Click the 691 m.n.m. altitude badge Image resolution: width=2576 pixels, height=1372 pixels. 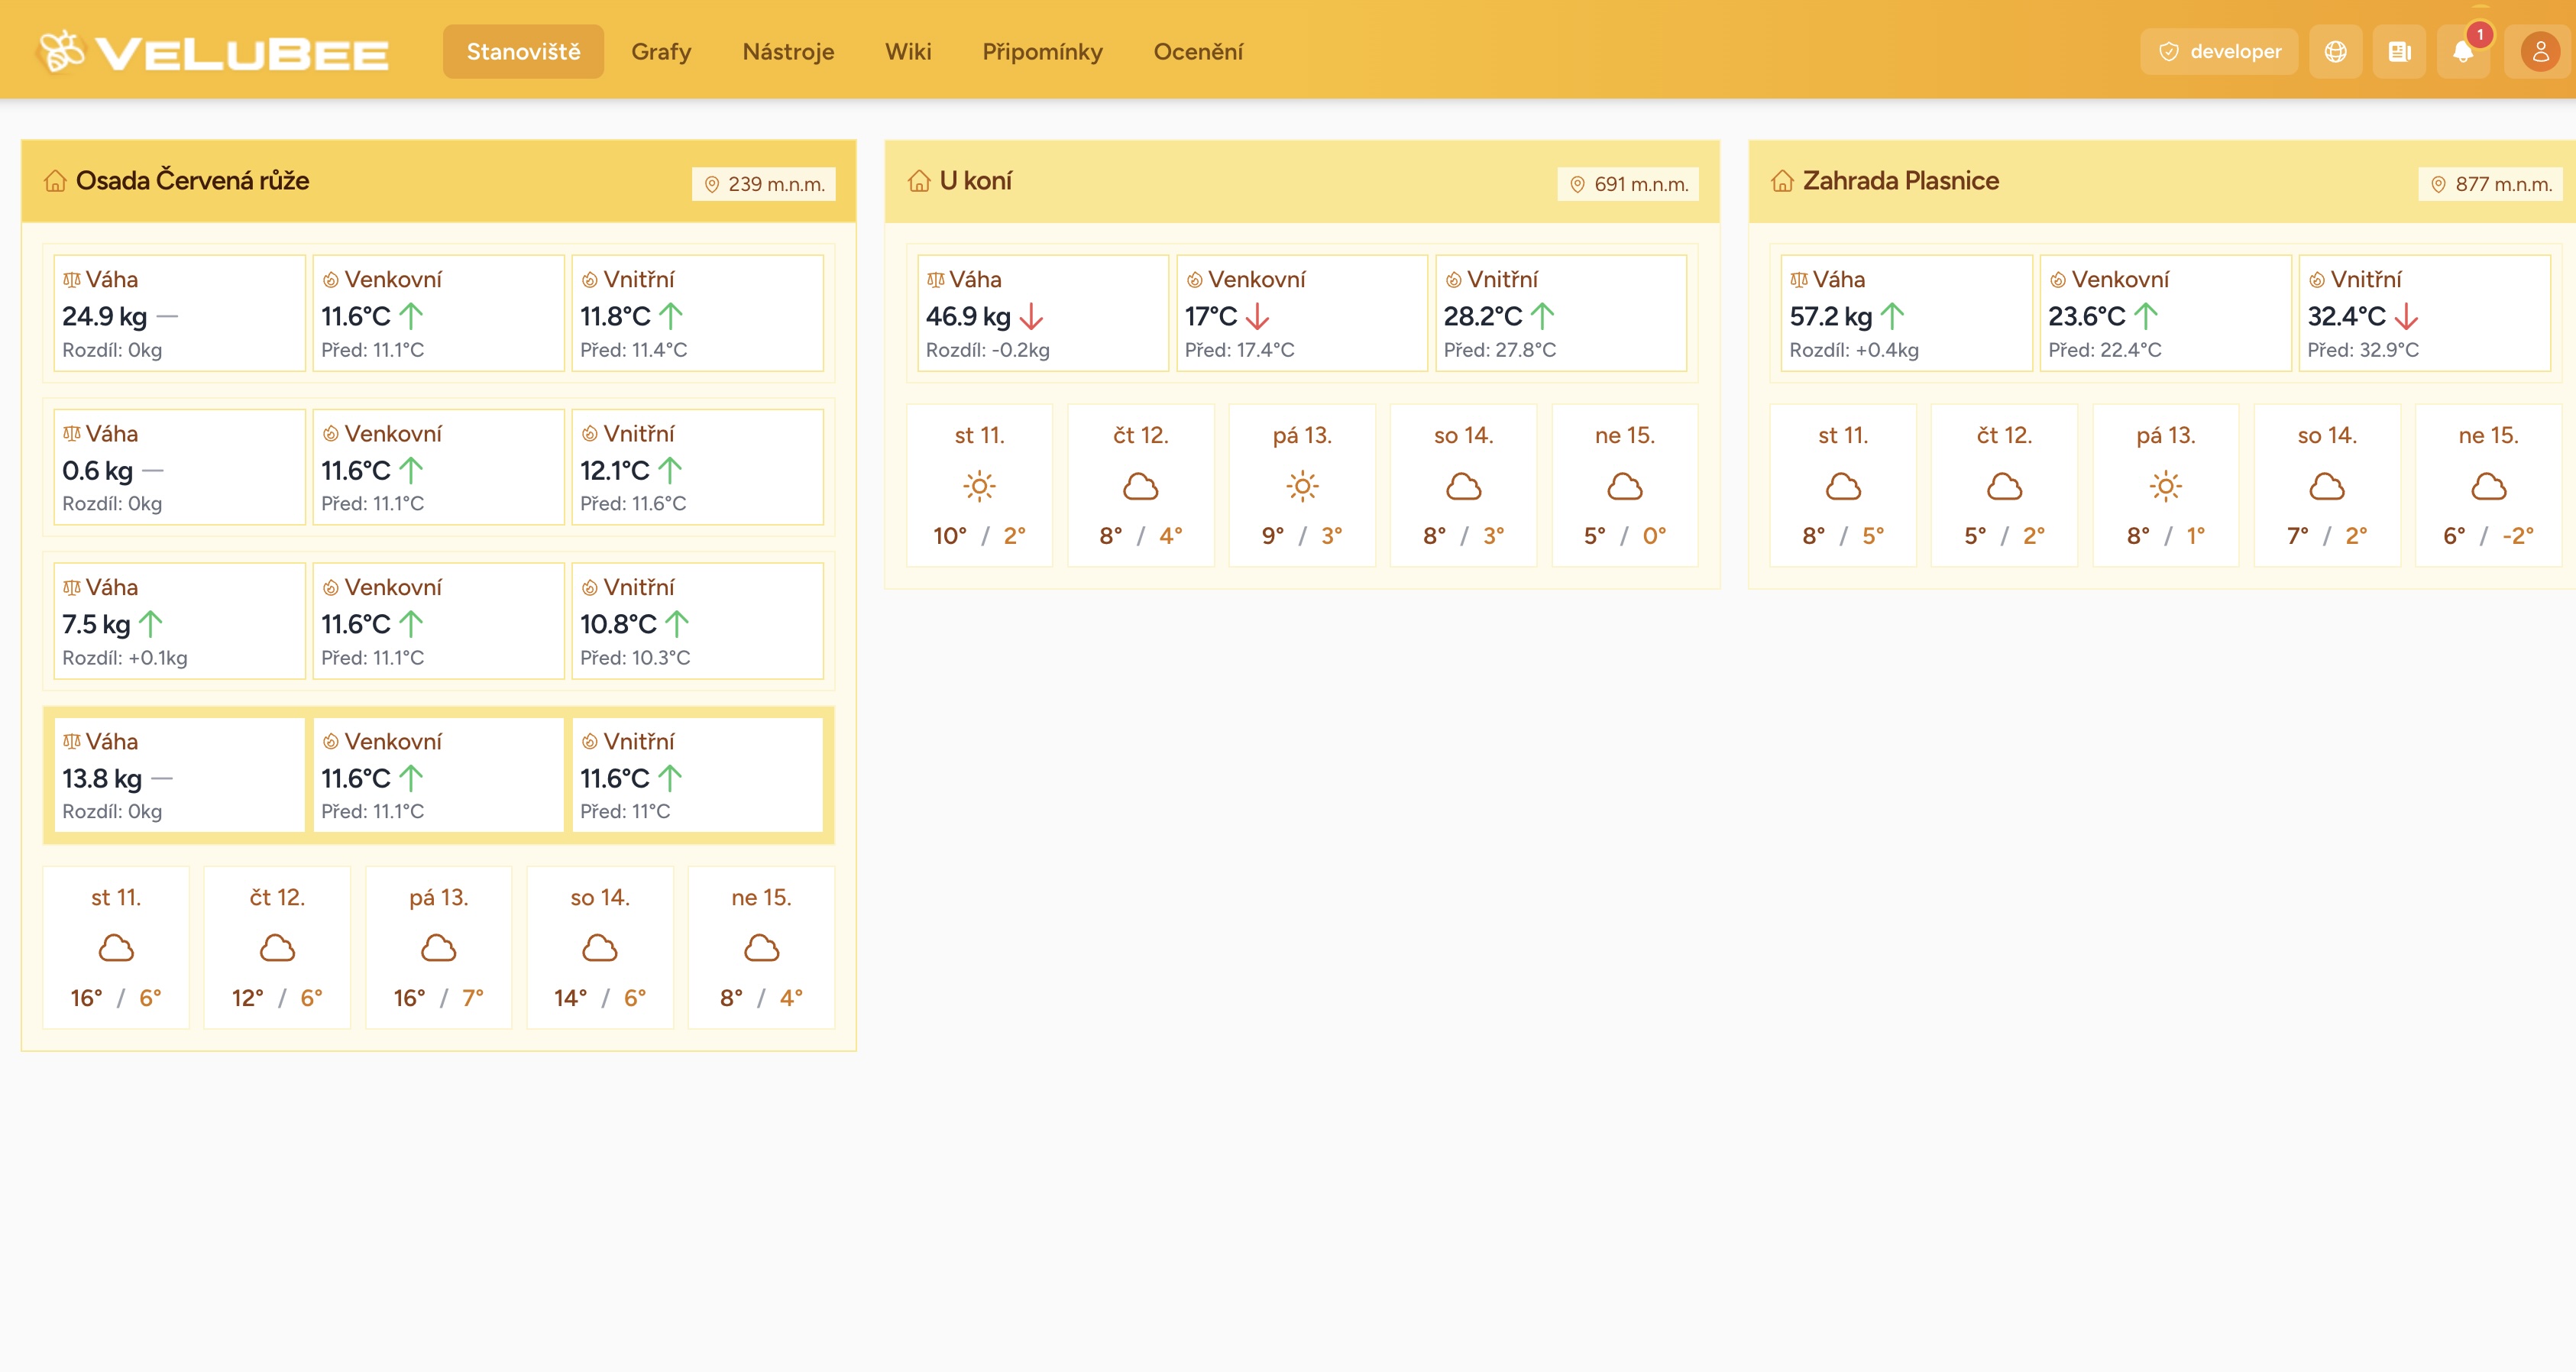point(1628,184)
